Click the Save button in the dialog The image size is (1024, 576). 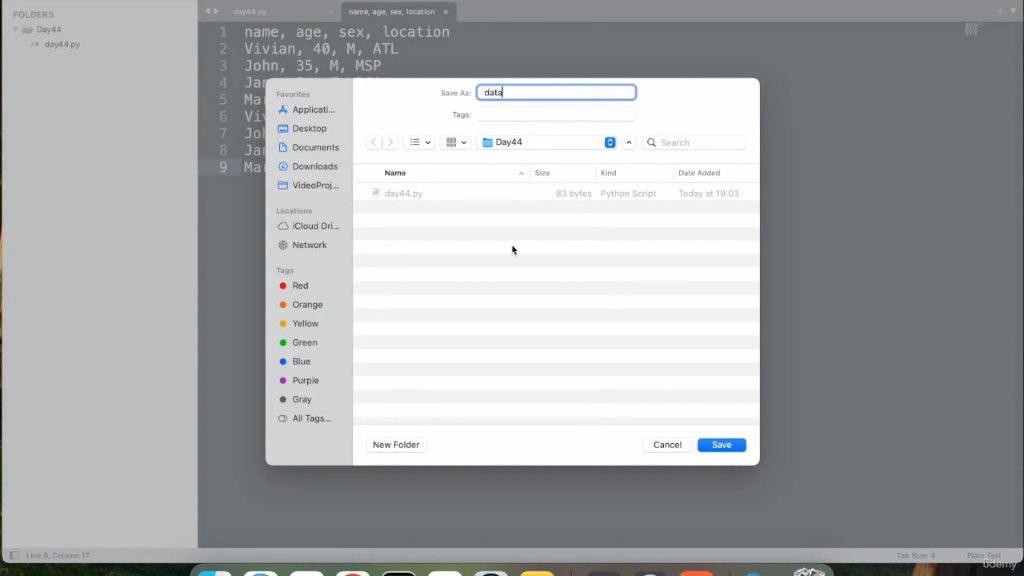tap(721, 445)
